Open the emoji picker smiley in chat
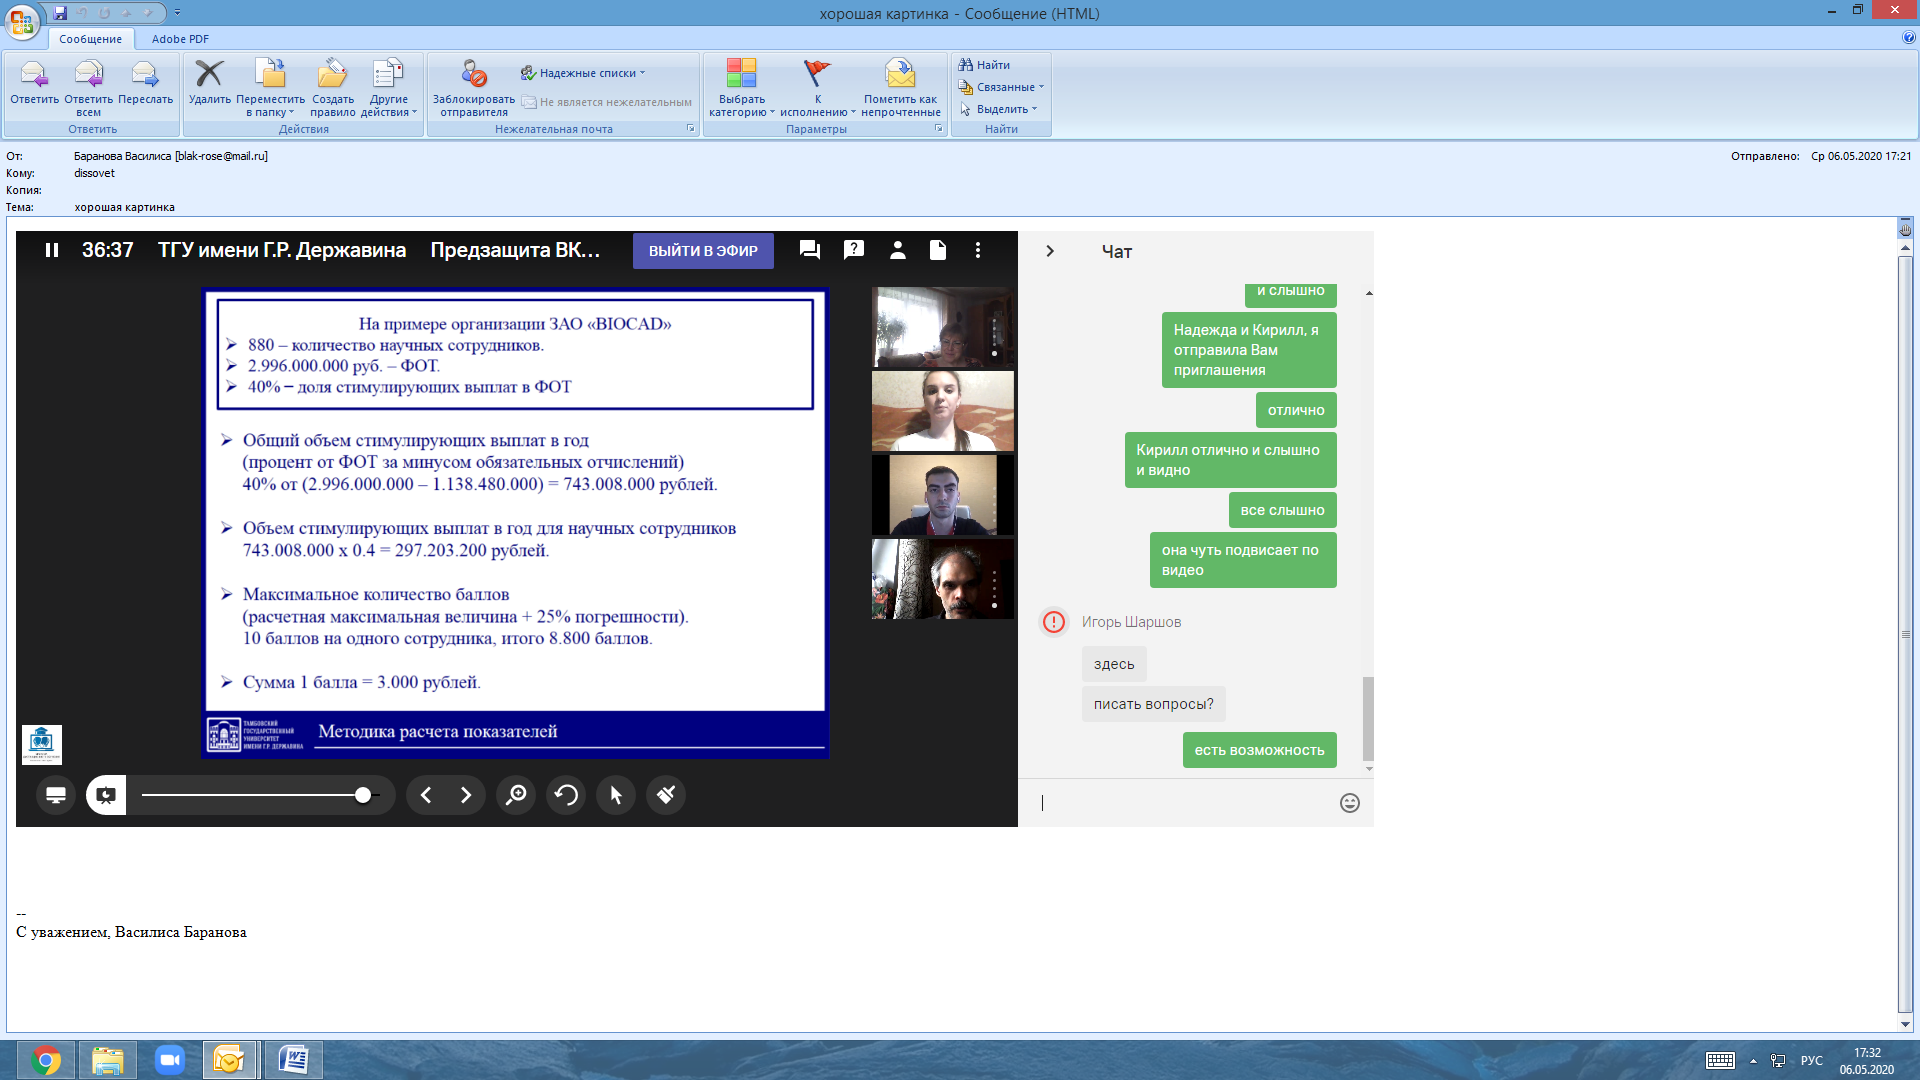 pyautogui.click(x=1350, y=803)
